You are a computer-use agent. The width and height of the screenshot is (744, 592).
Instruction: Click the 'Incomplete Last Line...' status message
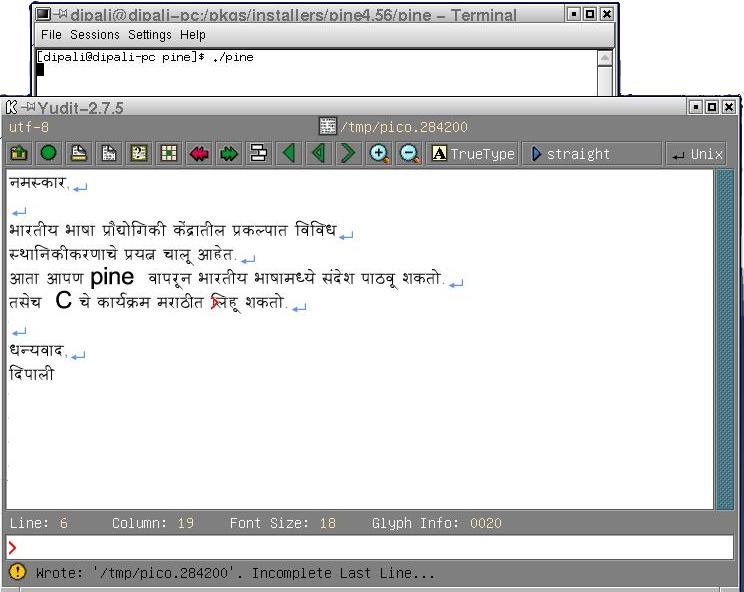343,573
